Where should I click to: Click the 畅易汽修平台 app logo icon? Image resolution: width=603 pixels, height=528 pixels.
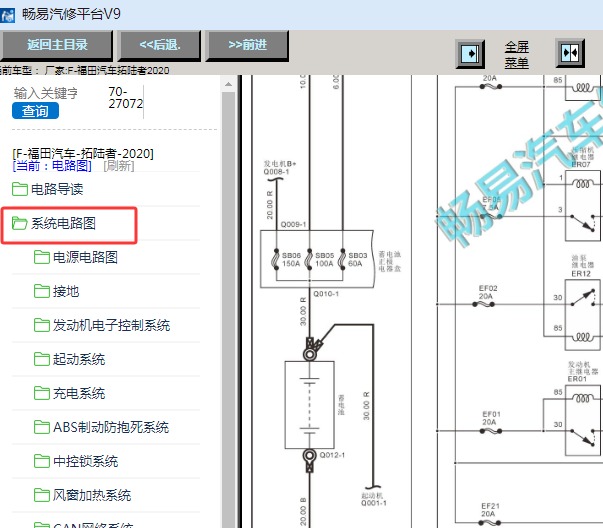[x=7, y=15]
